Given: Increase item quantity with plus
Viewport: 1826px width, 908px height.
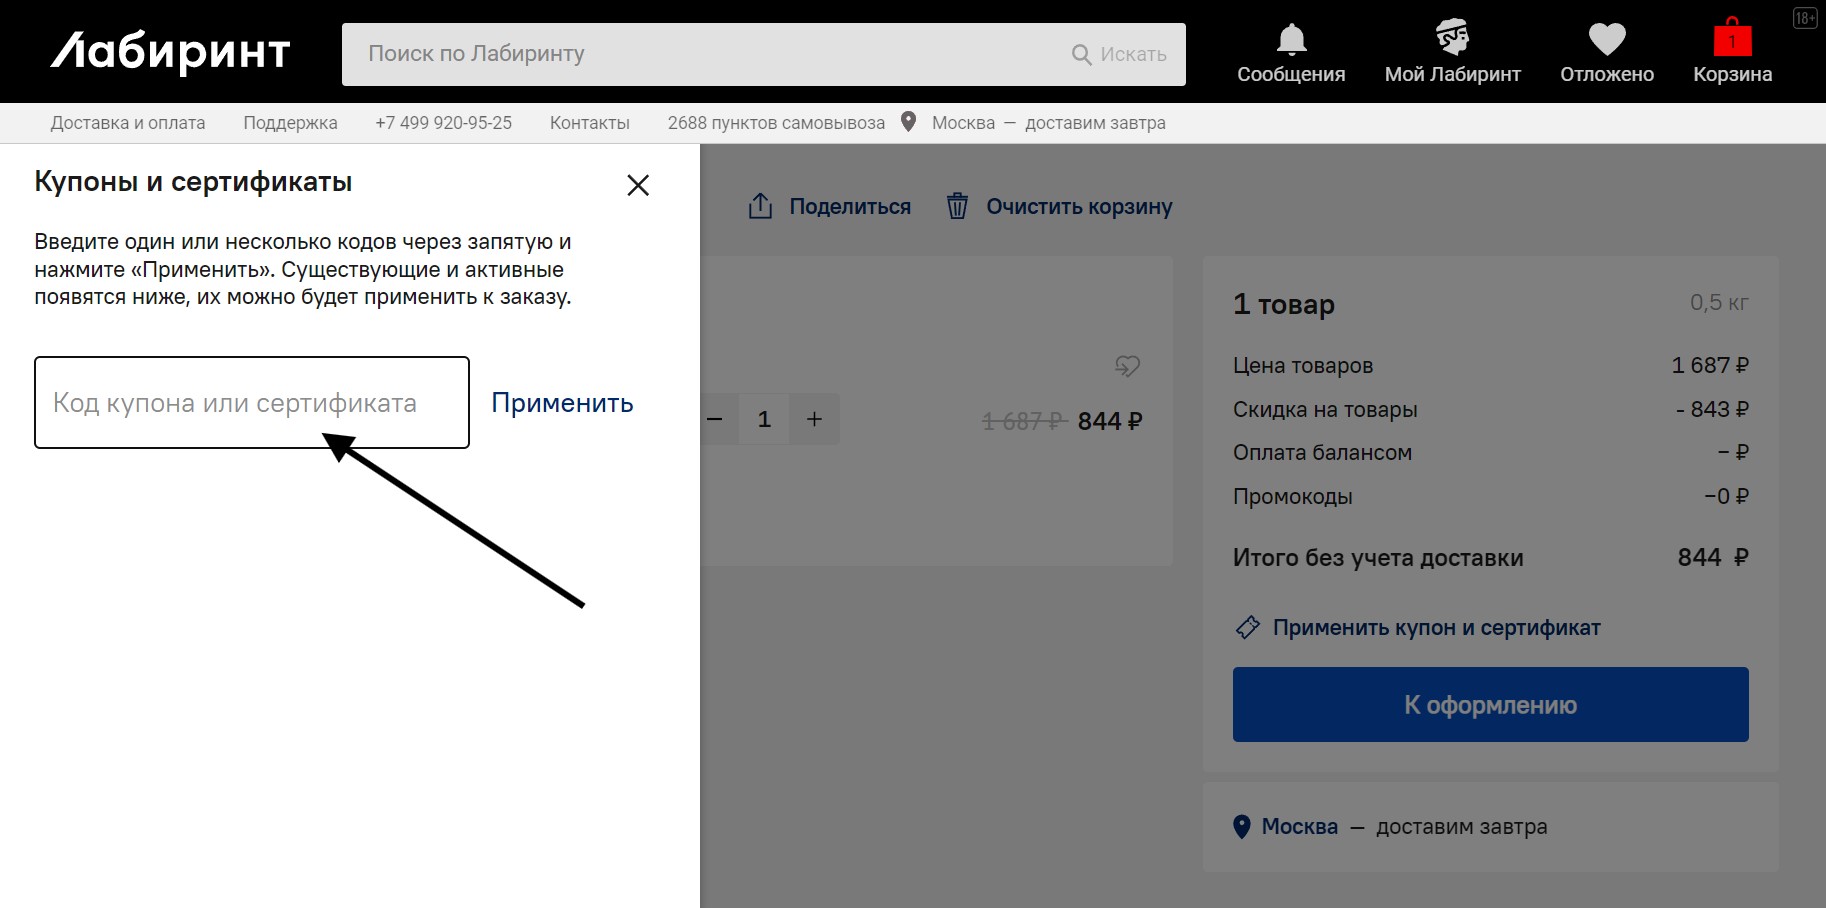Looking at the screenshot, I should click(x=814, y=419).
